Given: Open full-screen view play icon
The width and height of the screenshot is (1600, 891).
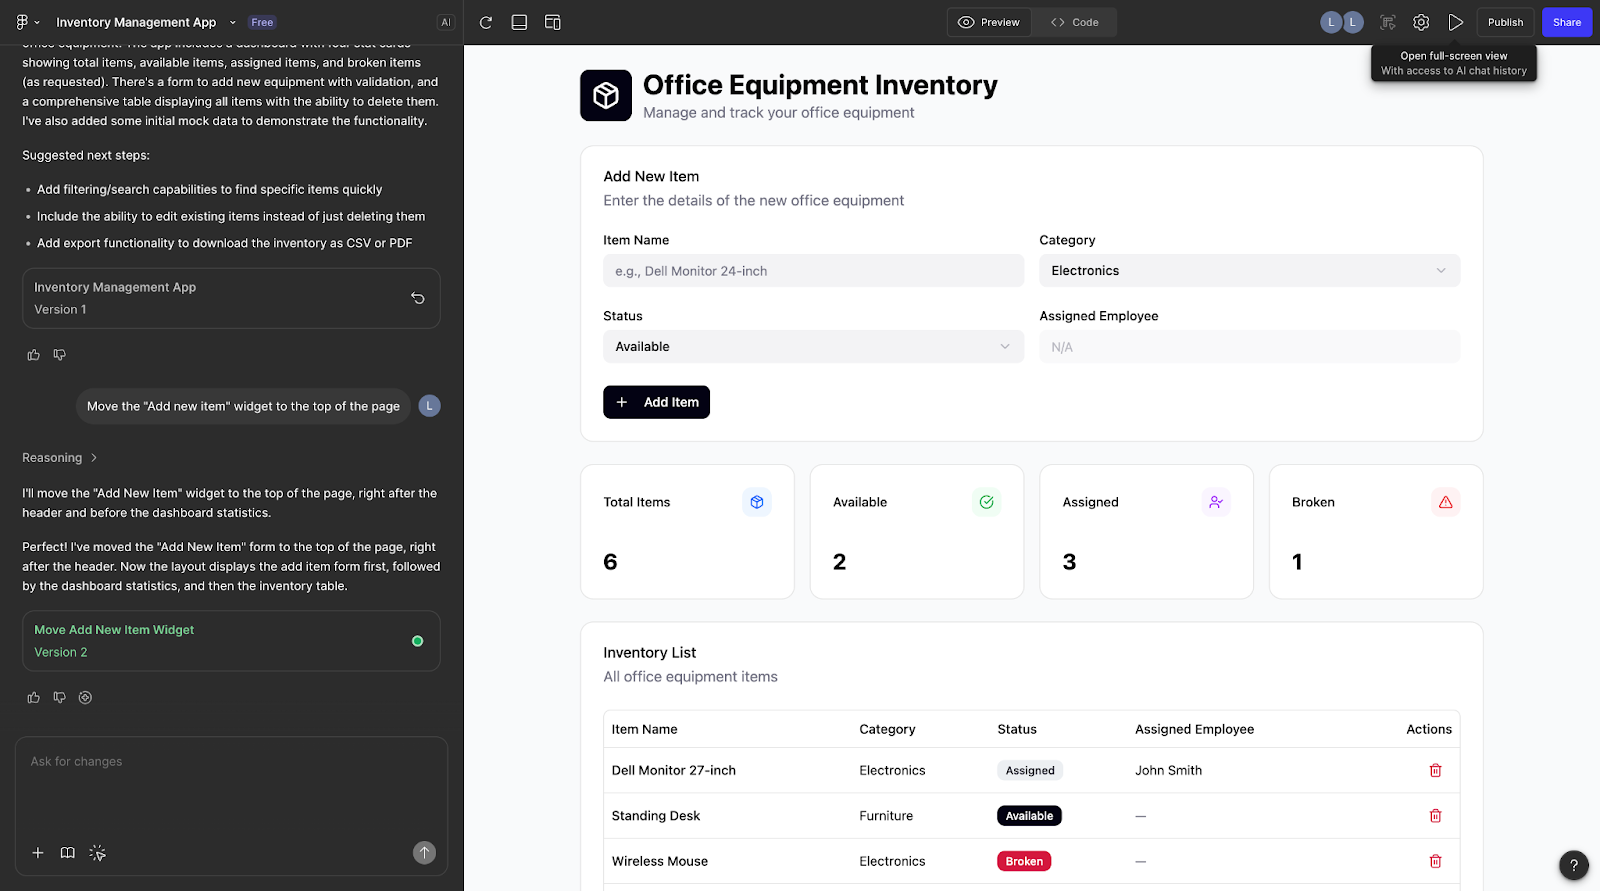Looking at the screenshot, I should (1455, 22).
